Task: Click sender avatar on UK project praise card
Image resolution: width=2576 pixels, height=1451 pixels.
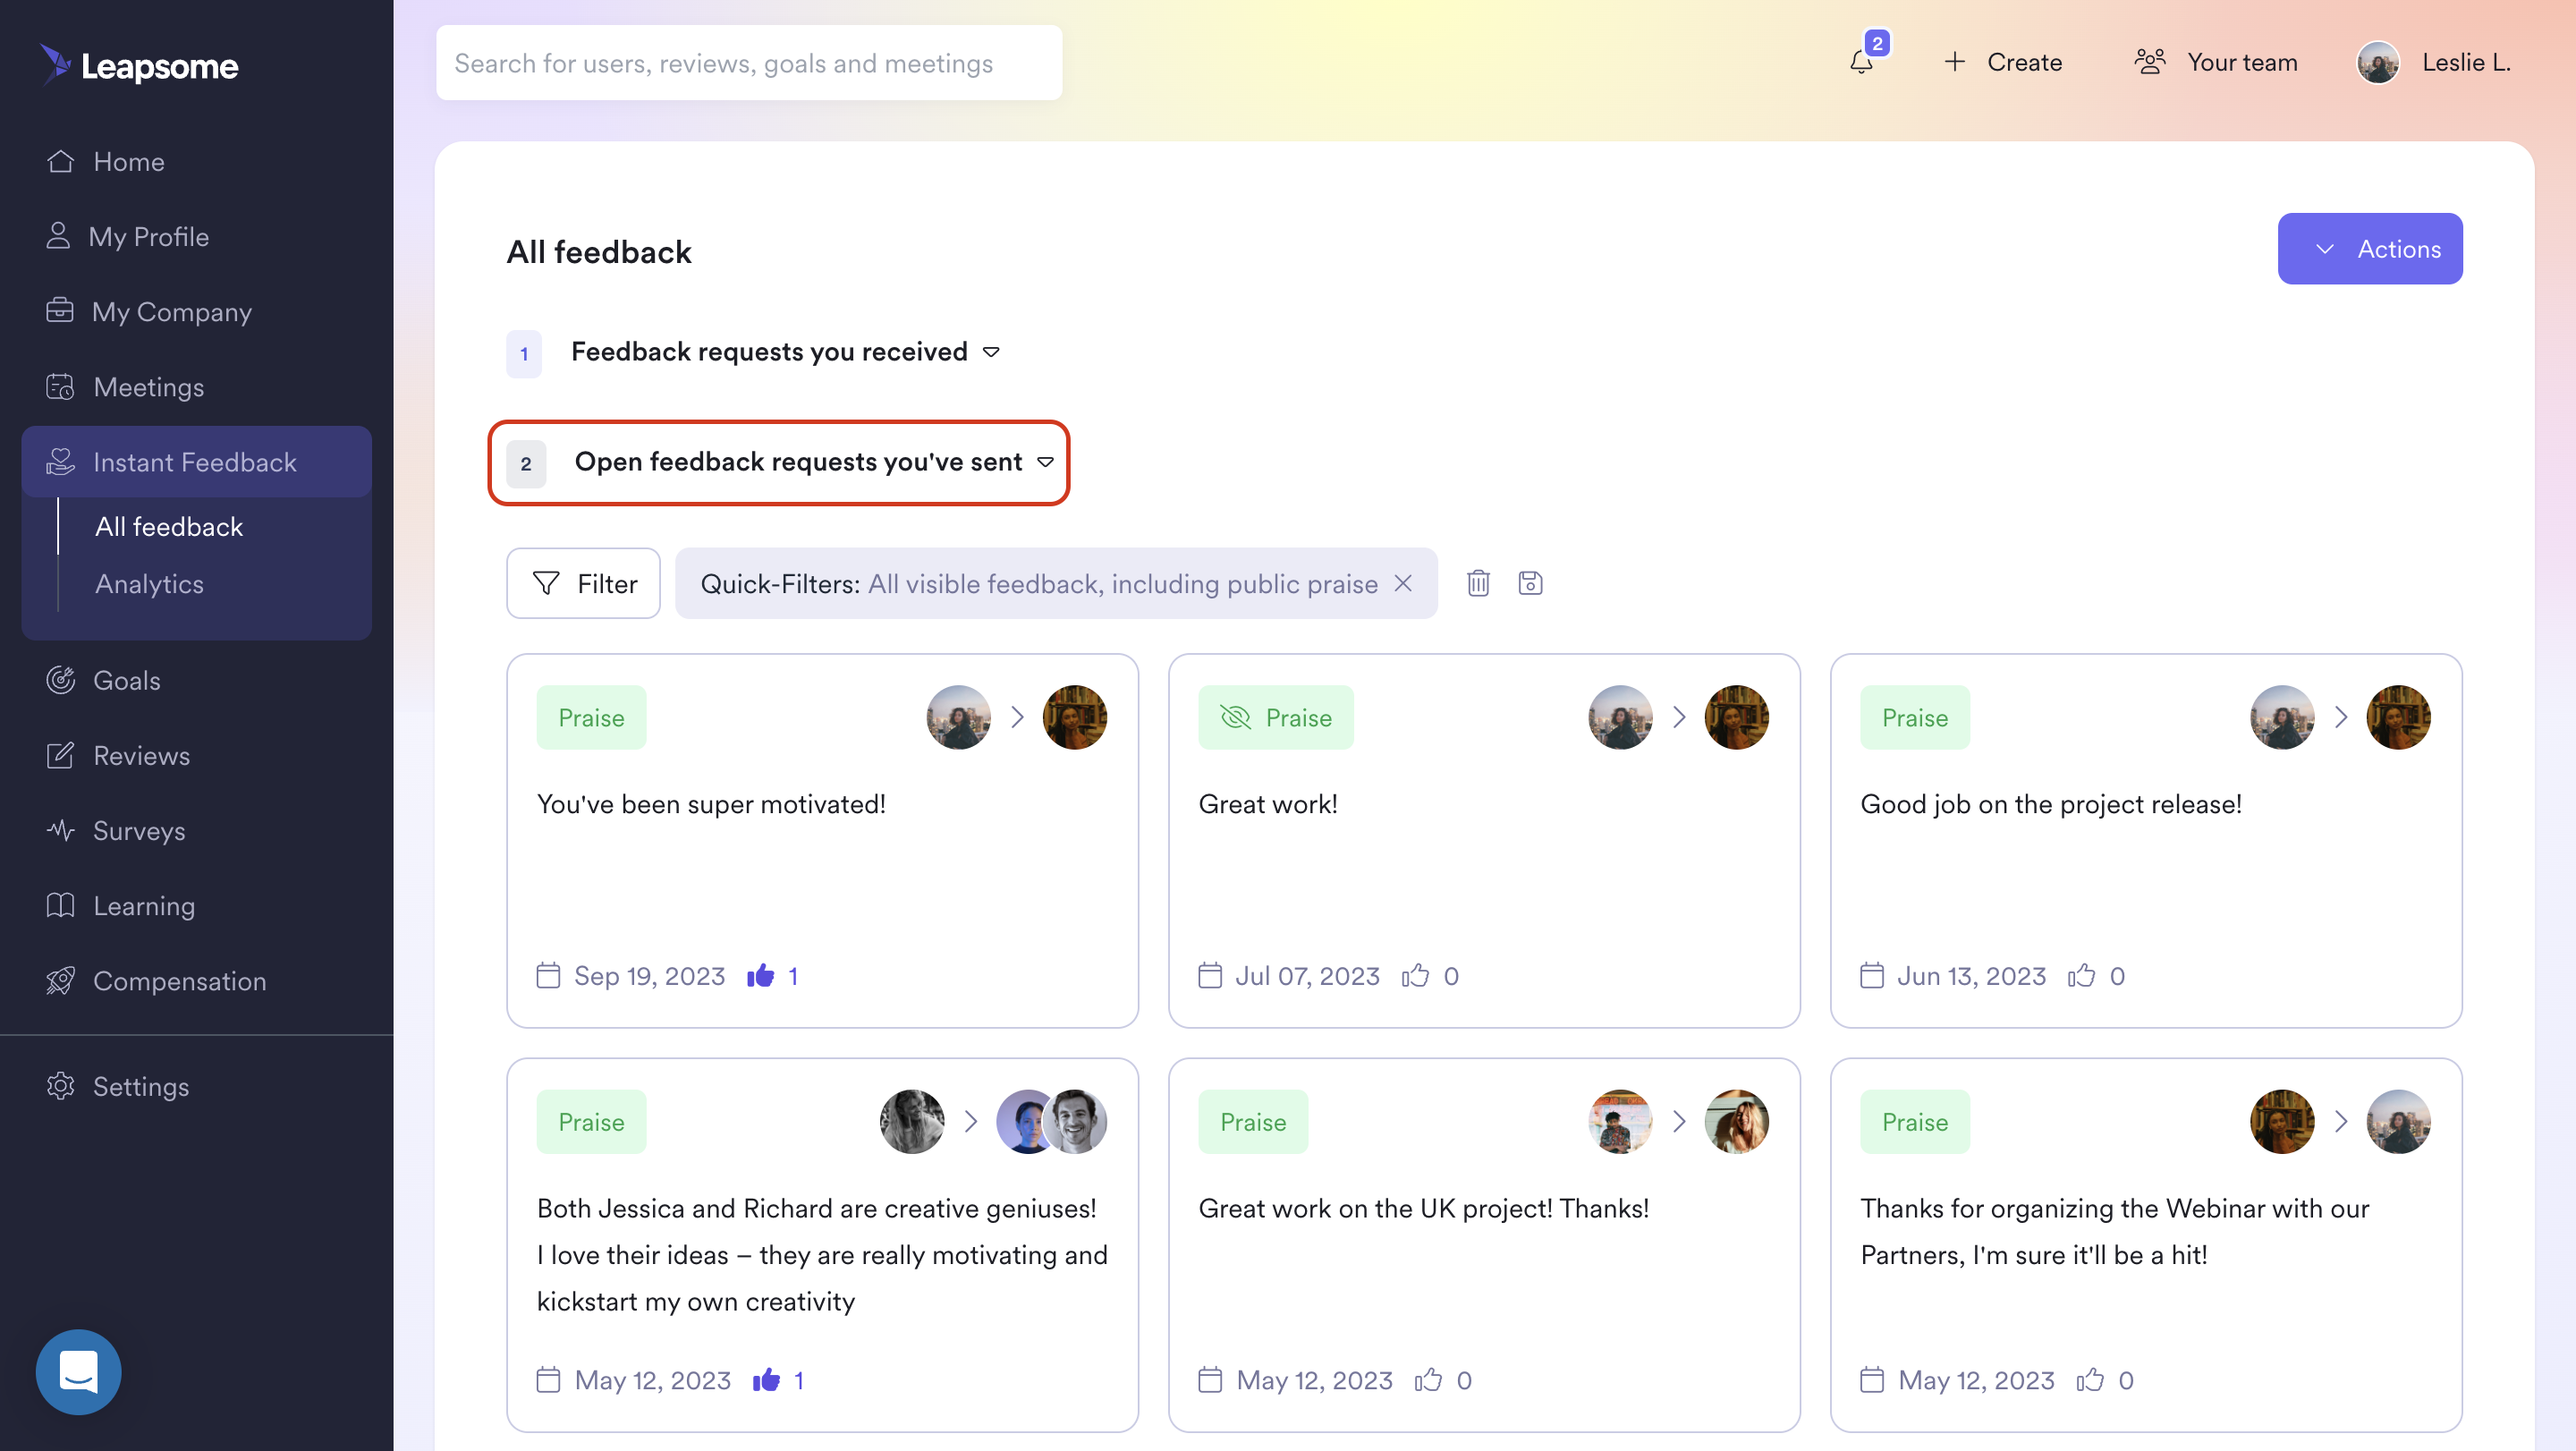Action: (1620, 1121)
